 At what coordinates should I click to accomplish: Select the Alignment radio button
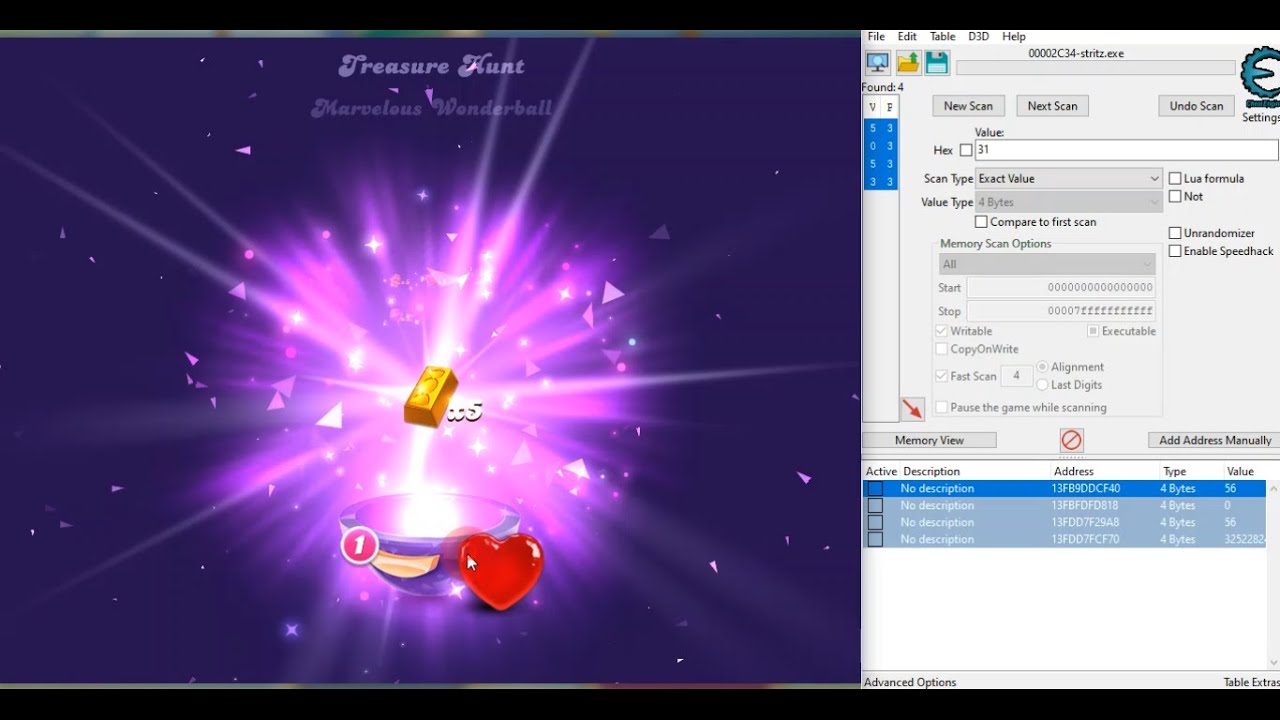tap(1043, 367)
